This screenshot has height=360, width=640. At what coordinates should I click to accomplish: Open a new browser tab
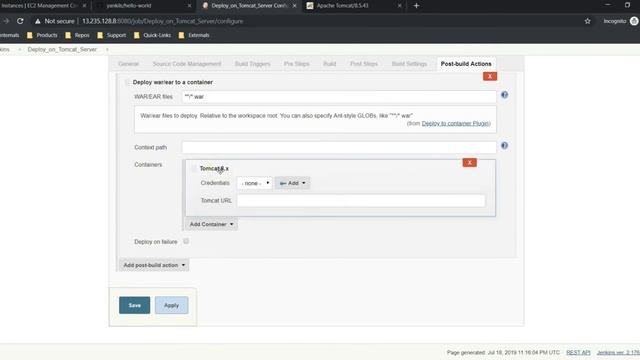click(416, 6)
